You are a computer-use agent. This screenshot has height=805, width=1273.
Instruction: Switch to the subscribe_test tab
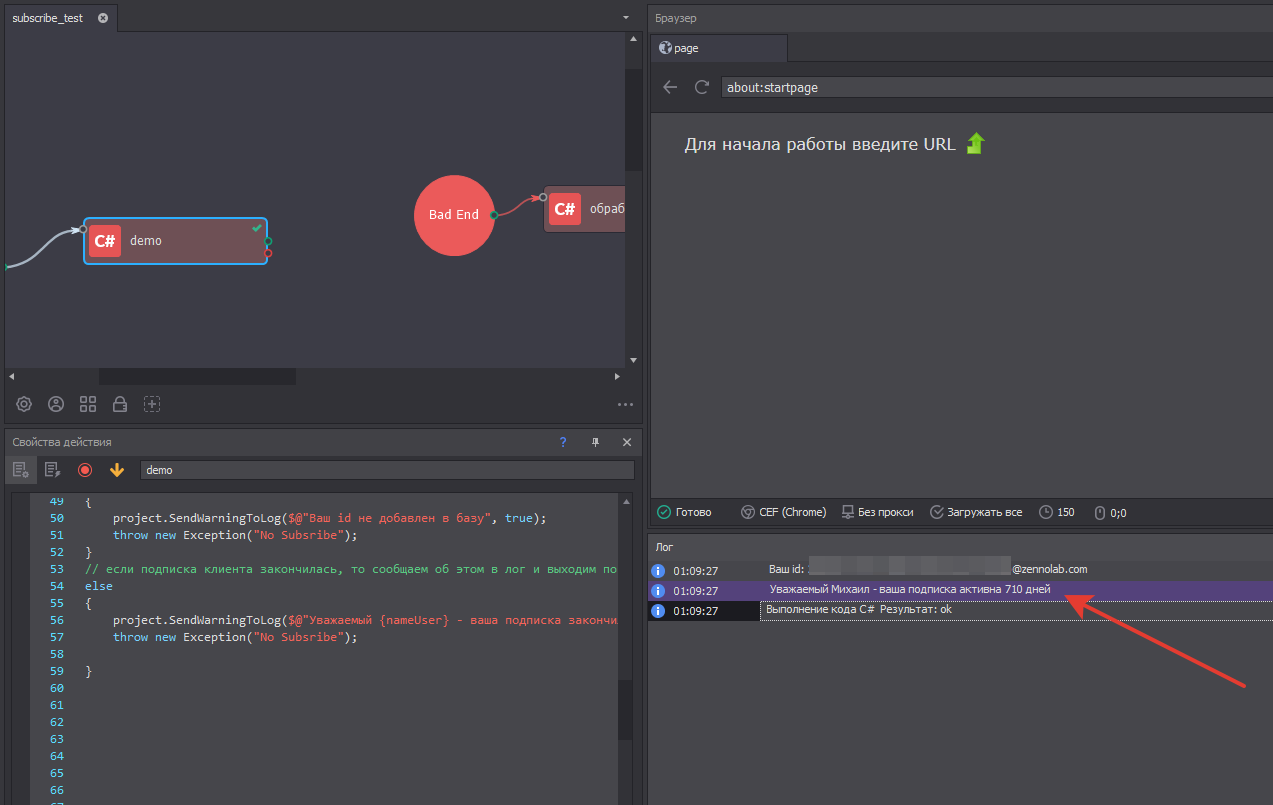pos(48,18)
